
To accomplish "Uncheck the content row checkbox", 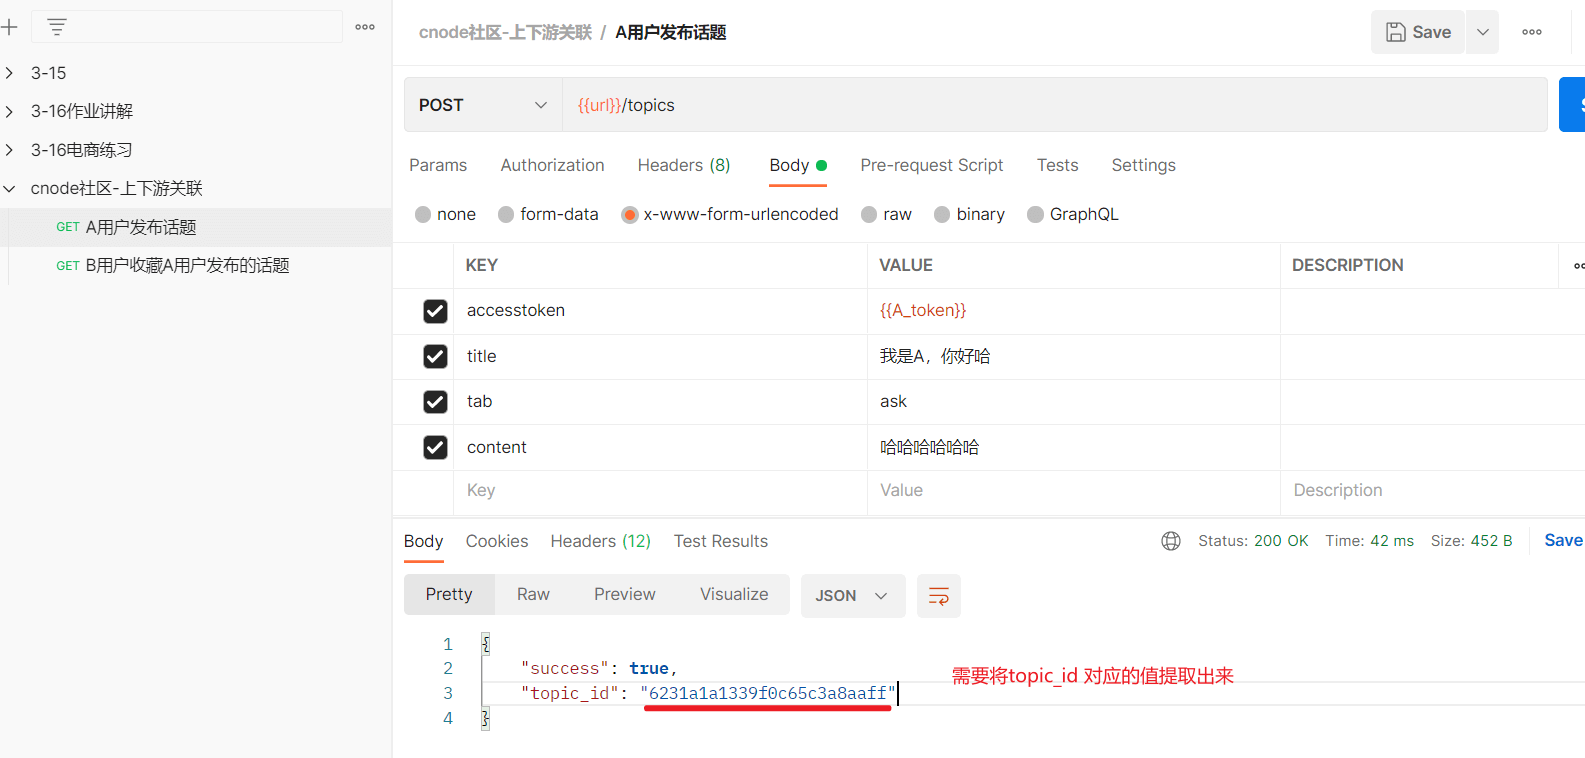I will pos(435,447).
